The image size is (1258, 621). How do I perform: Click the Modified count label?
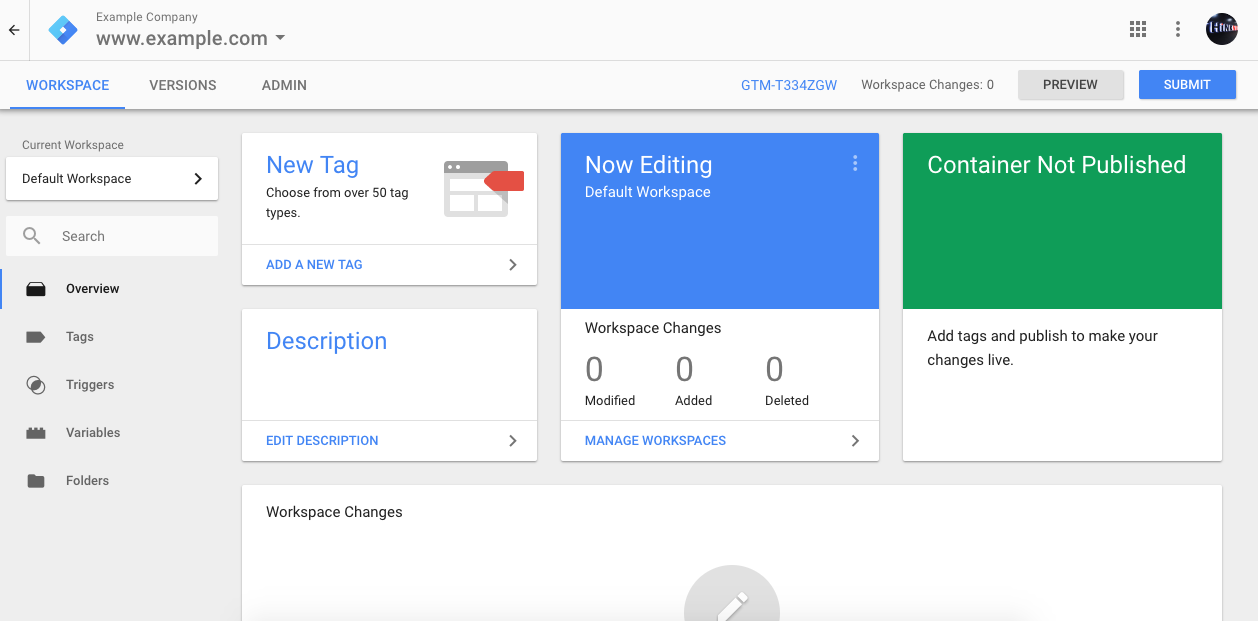(x=610, y=401)
